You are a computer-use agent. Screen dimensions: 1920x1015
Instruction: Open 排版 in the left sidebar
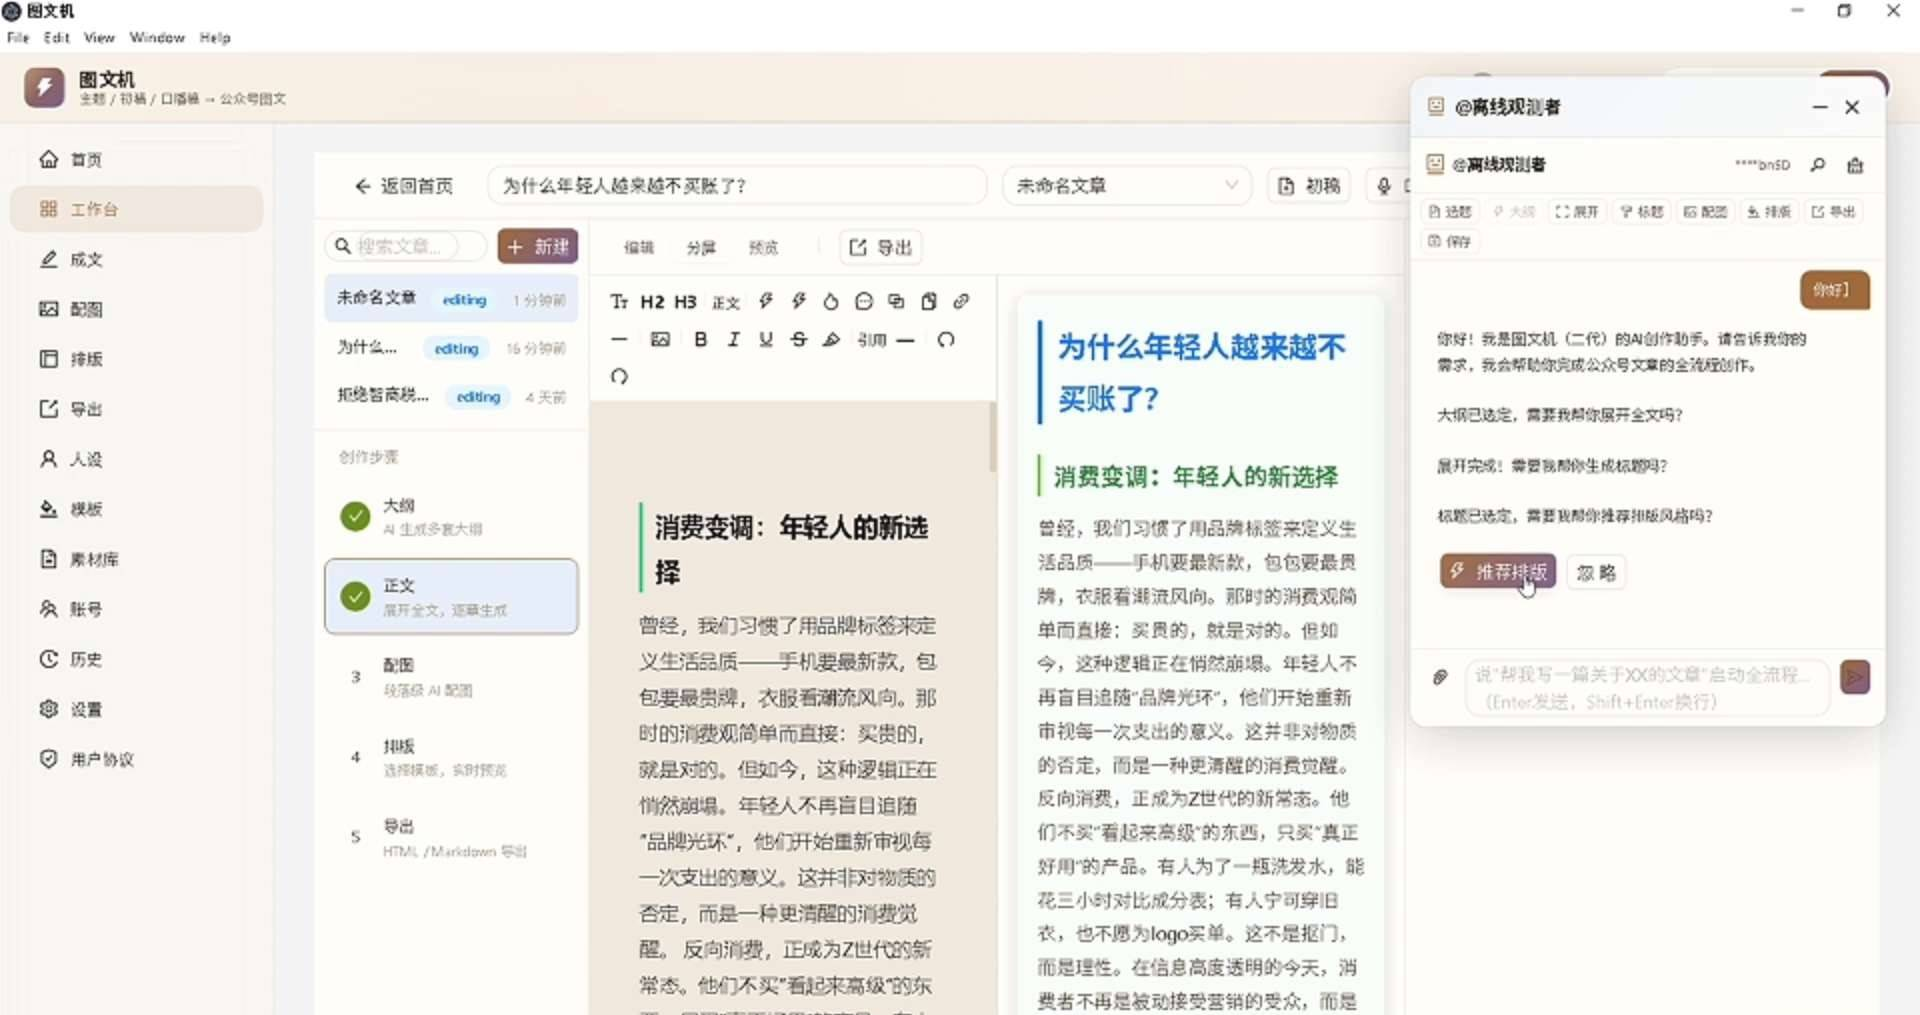pos(137,359)
